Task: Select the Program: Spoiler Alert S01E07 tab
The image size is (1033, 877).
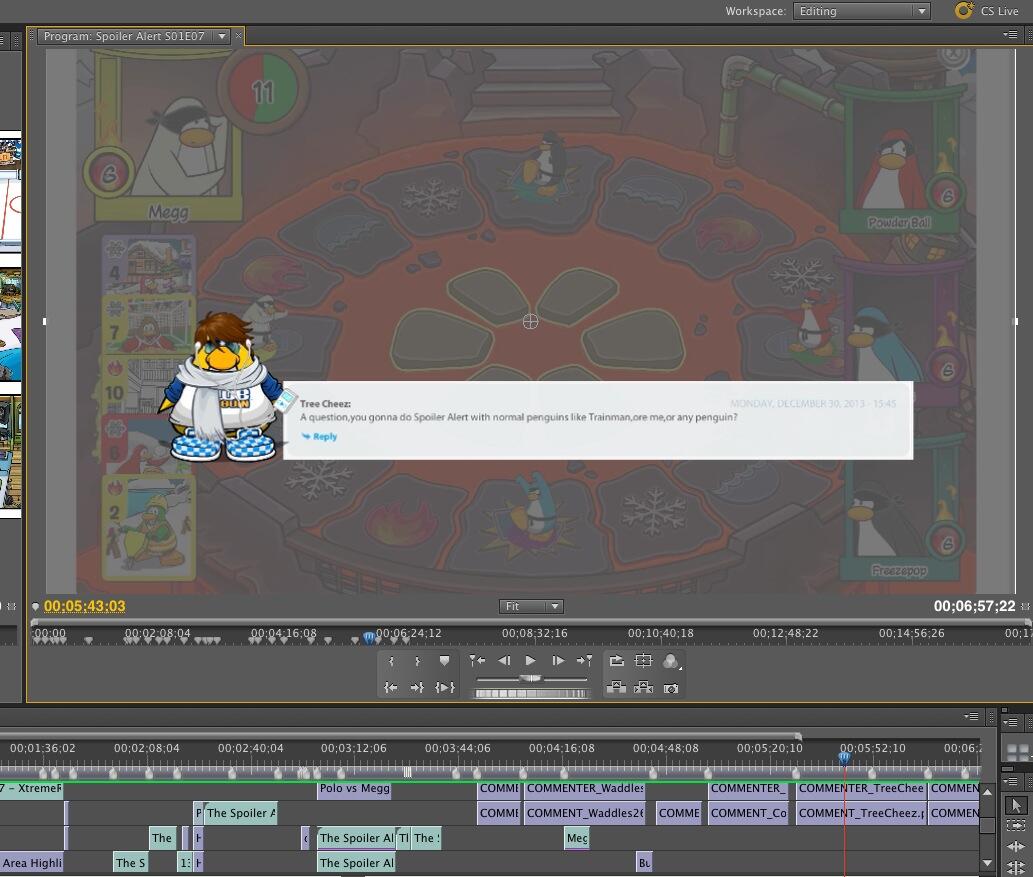Action: coord(124,36)
